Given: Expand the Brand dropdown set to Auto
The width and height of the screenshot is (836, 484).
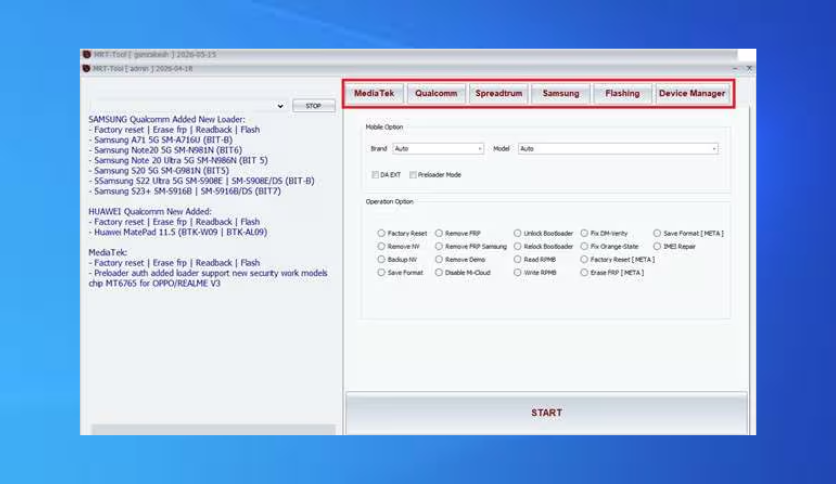Looking at the screenshot, I should click(438, 149).
